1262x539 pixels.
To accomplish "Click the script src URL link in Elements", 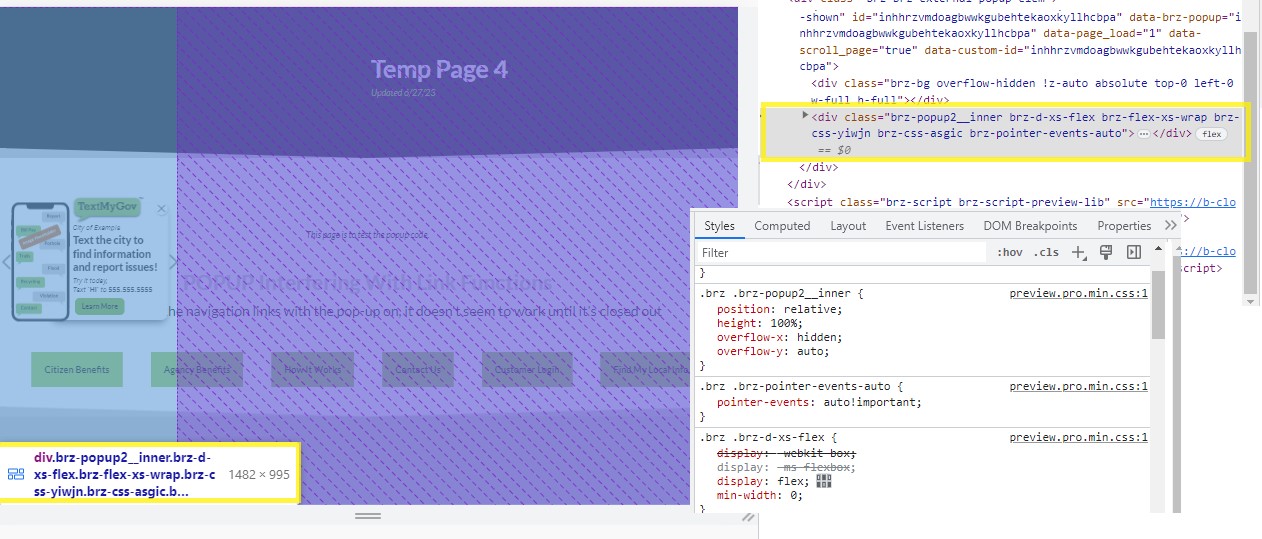I will coord(1193,202).
